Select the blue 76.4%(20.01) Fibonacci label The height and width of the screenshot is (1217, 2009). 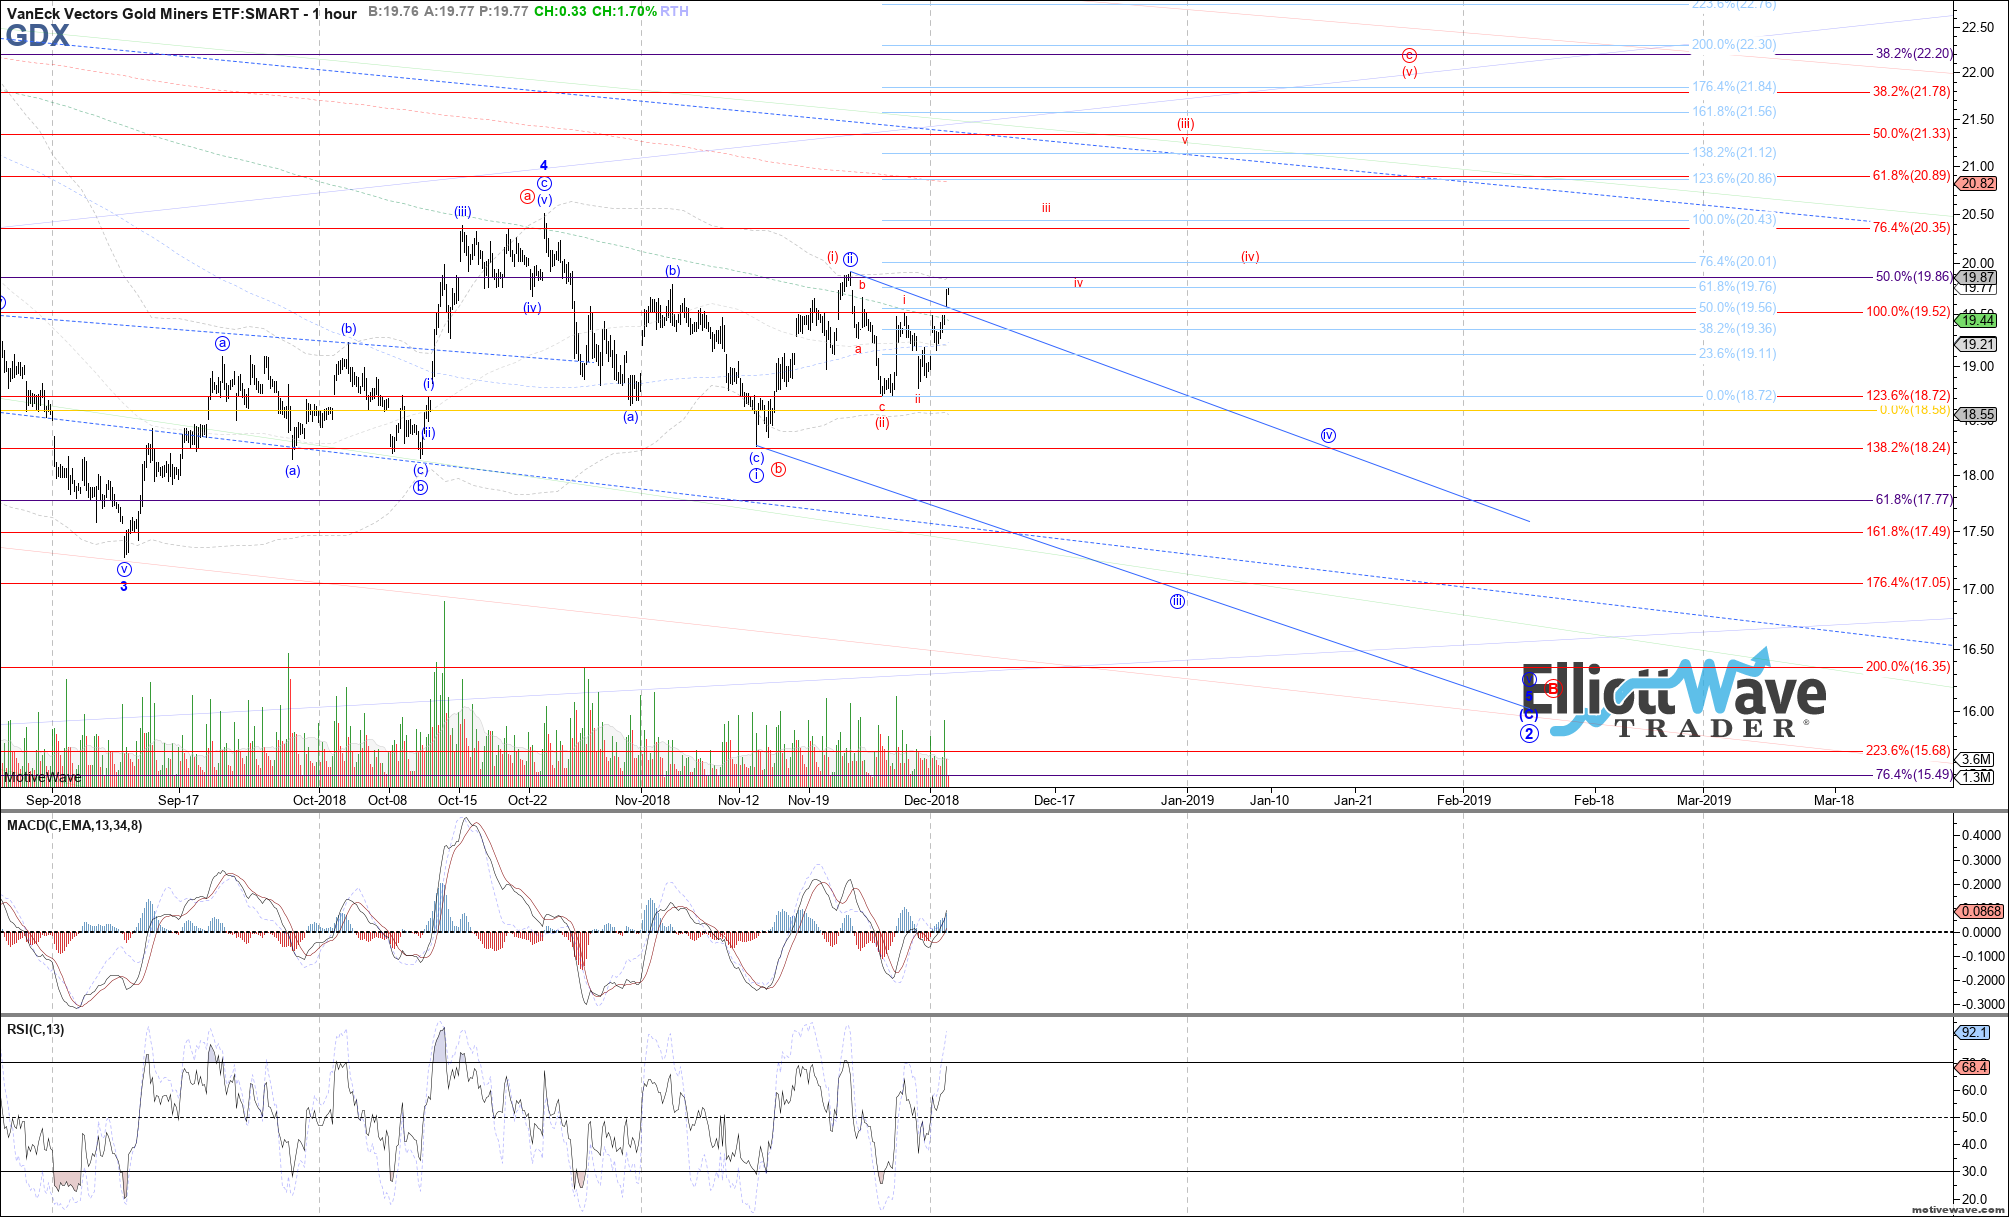1737,261
